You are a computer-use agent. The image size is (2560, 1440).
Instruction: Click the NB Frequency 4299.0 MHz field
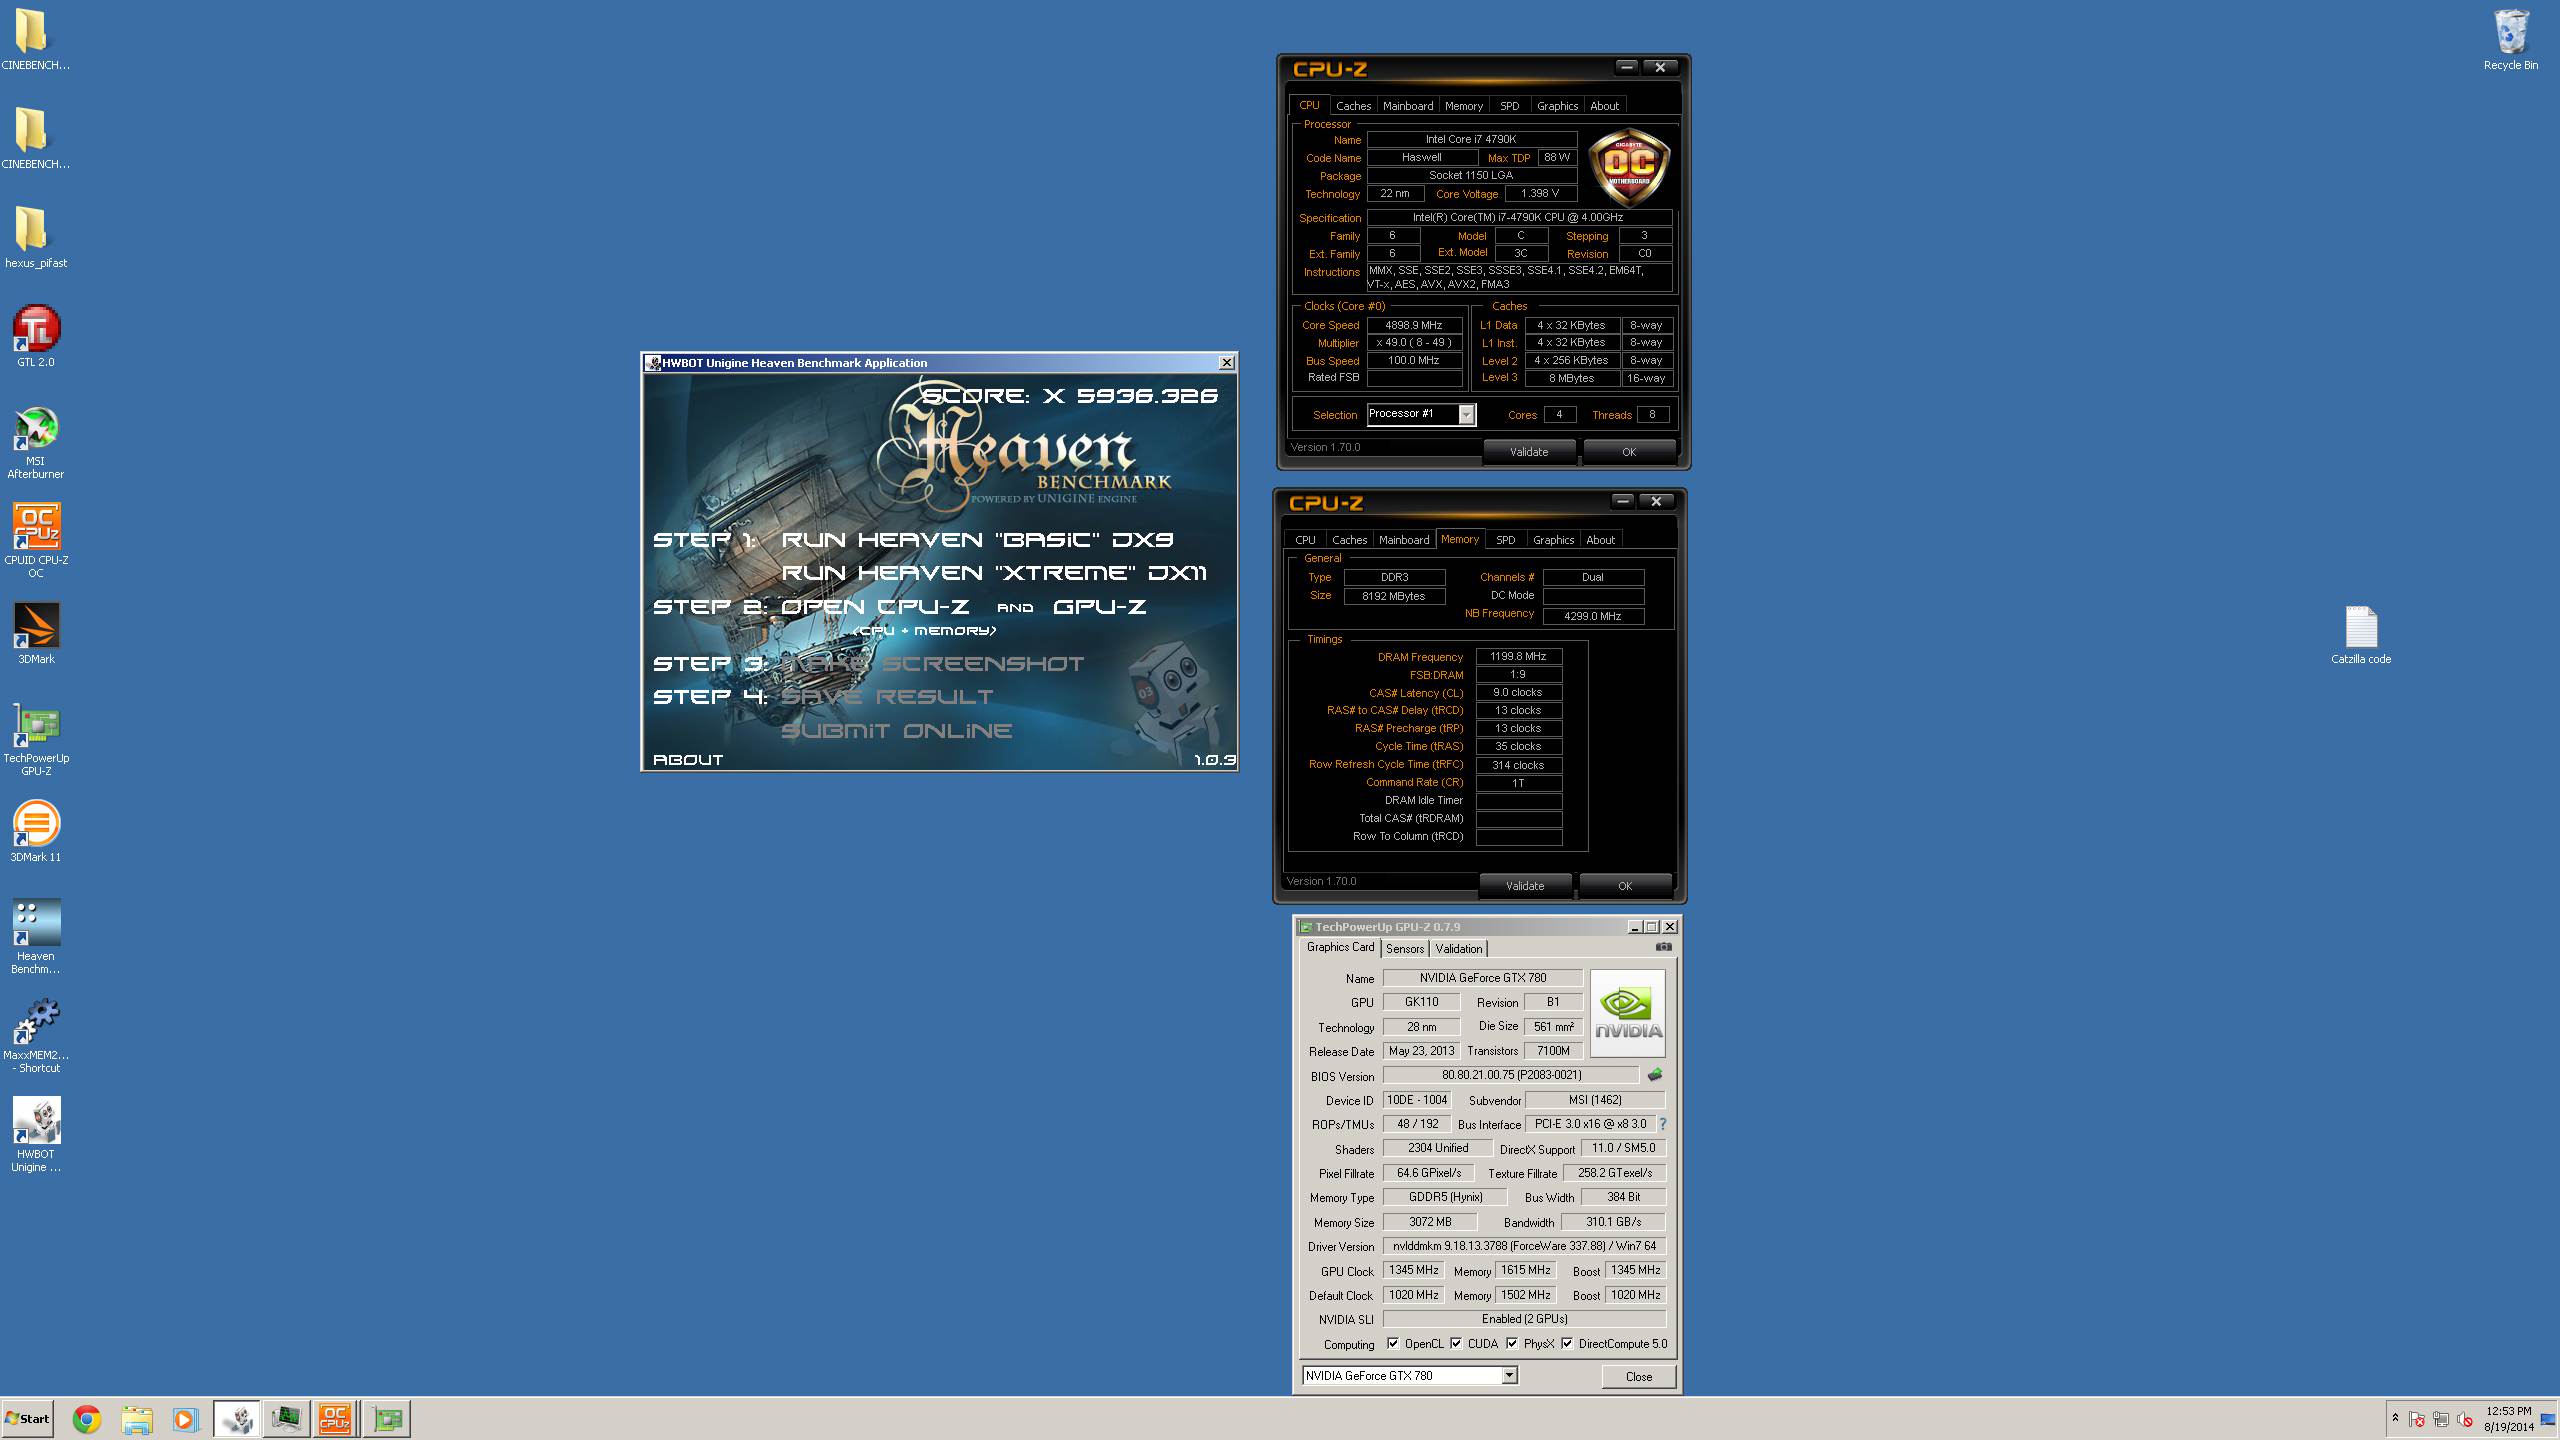1592,616
